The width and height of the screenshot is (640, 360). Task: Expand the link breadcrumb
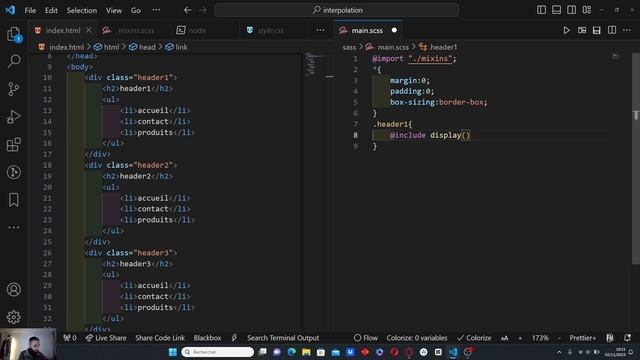pyautogui.click(x=177, y=47)
